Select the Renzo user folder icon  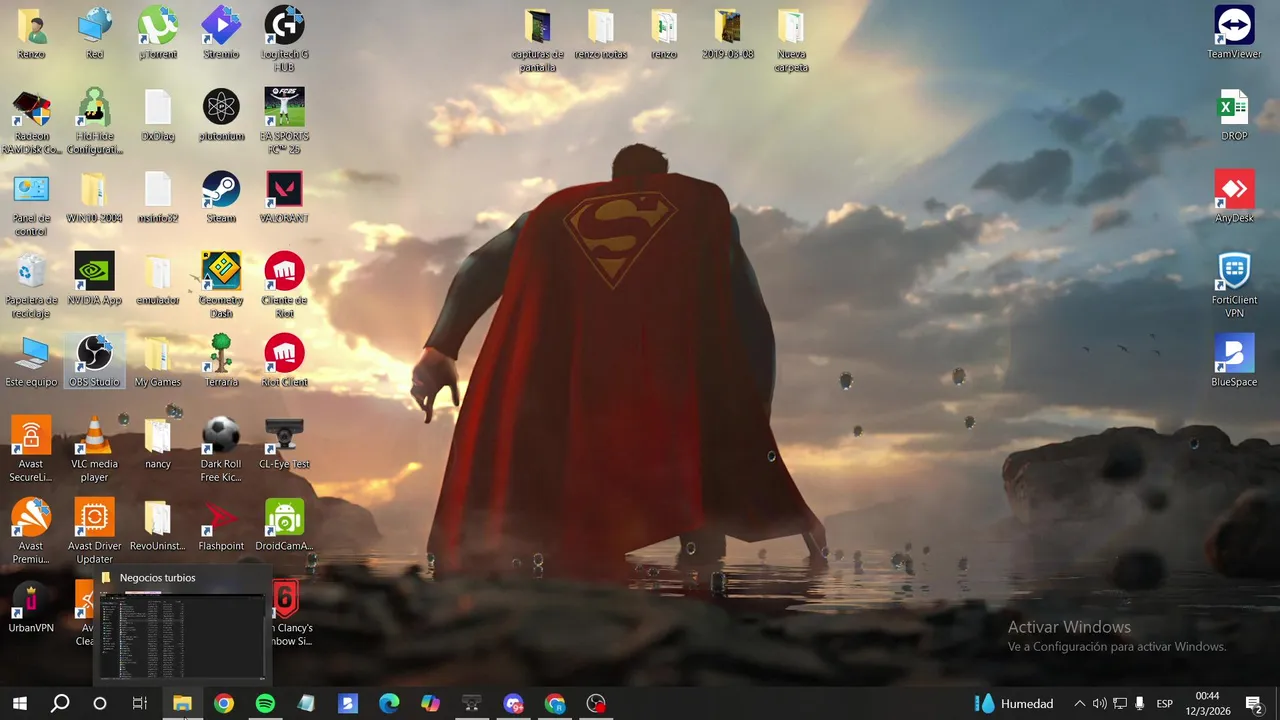pyautogui.click(x=31, y=33)
